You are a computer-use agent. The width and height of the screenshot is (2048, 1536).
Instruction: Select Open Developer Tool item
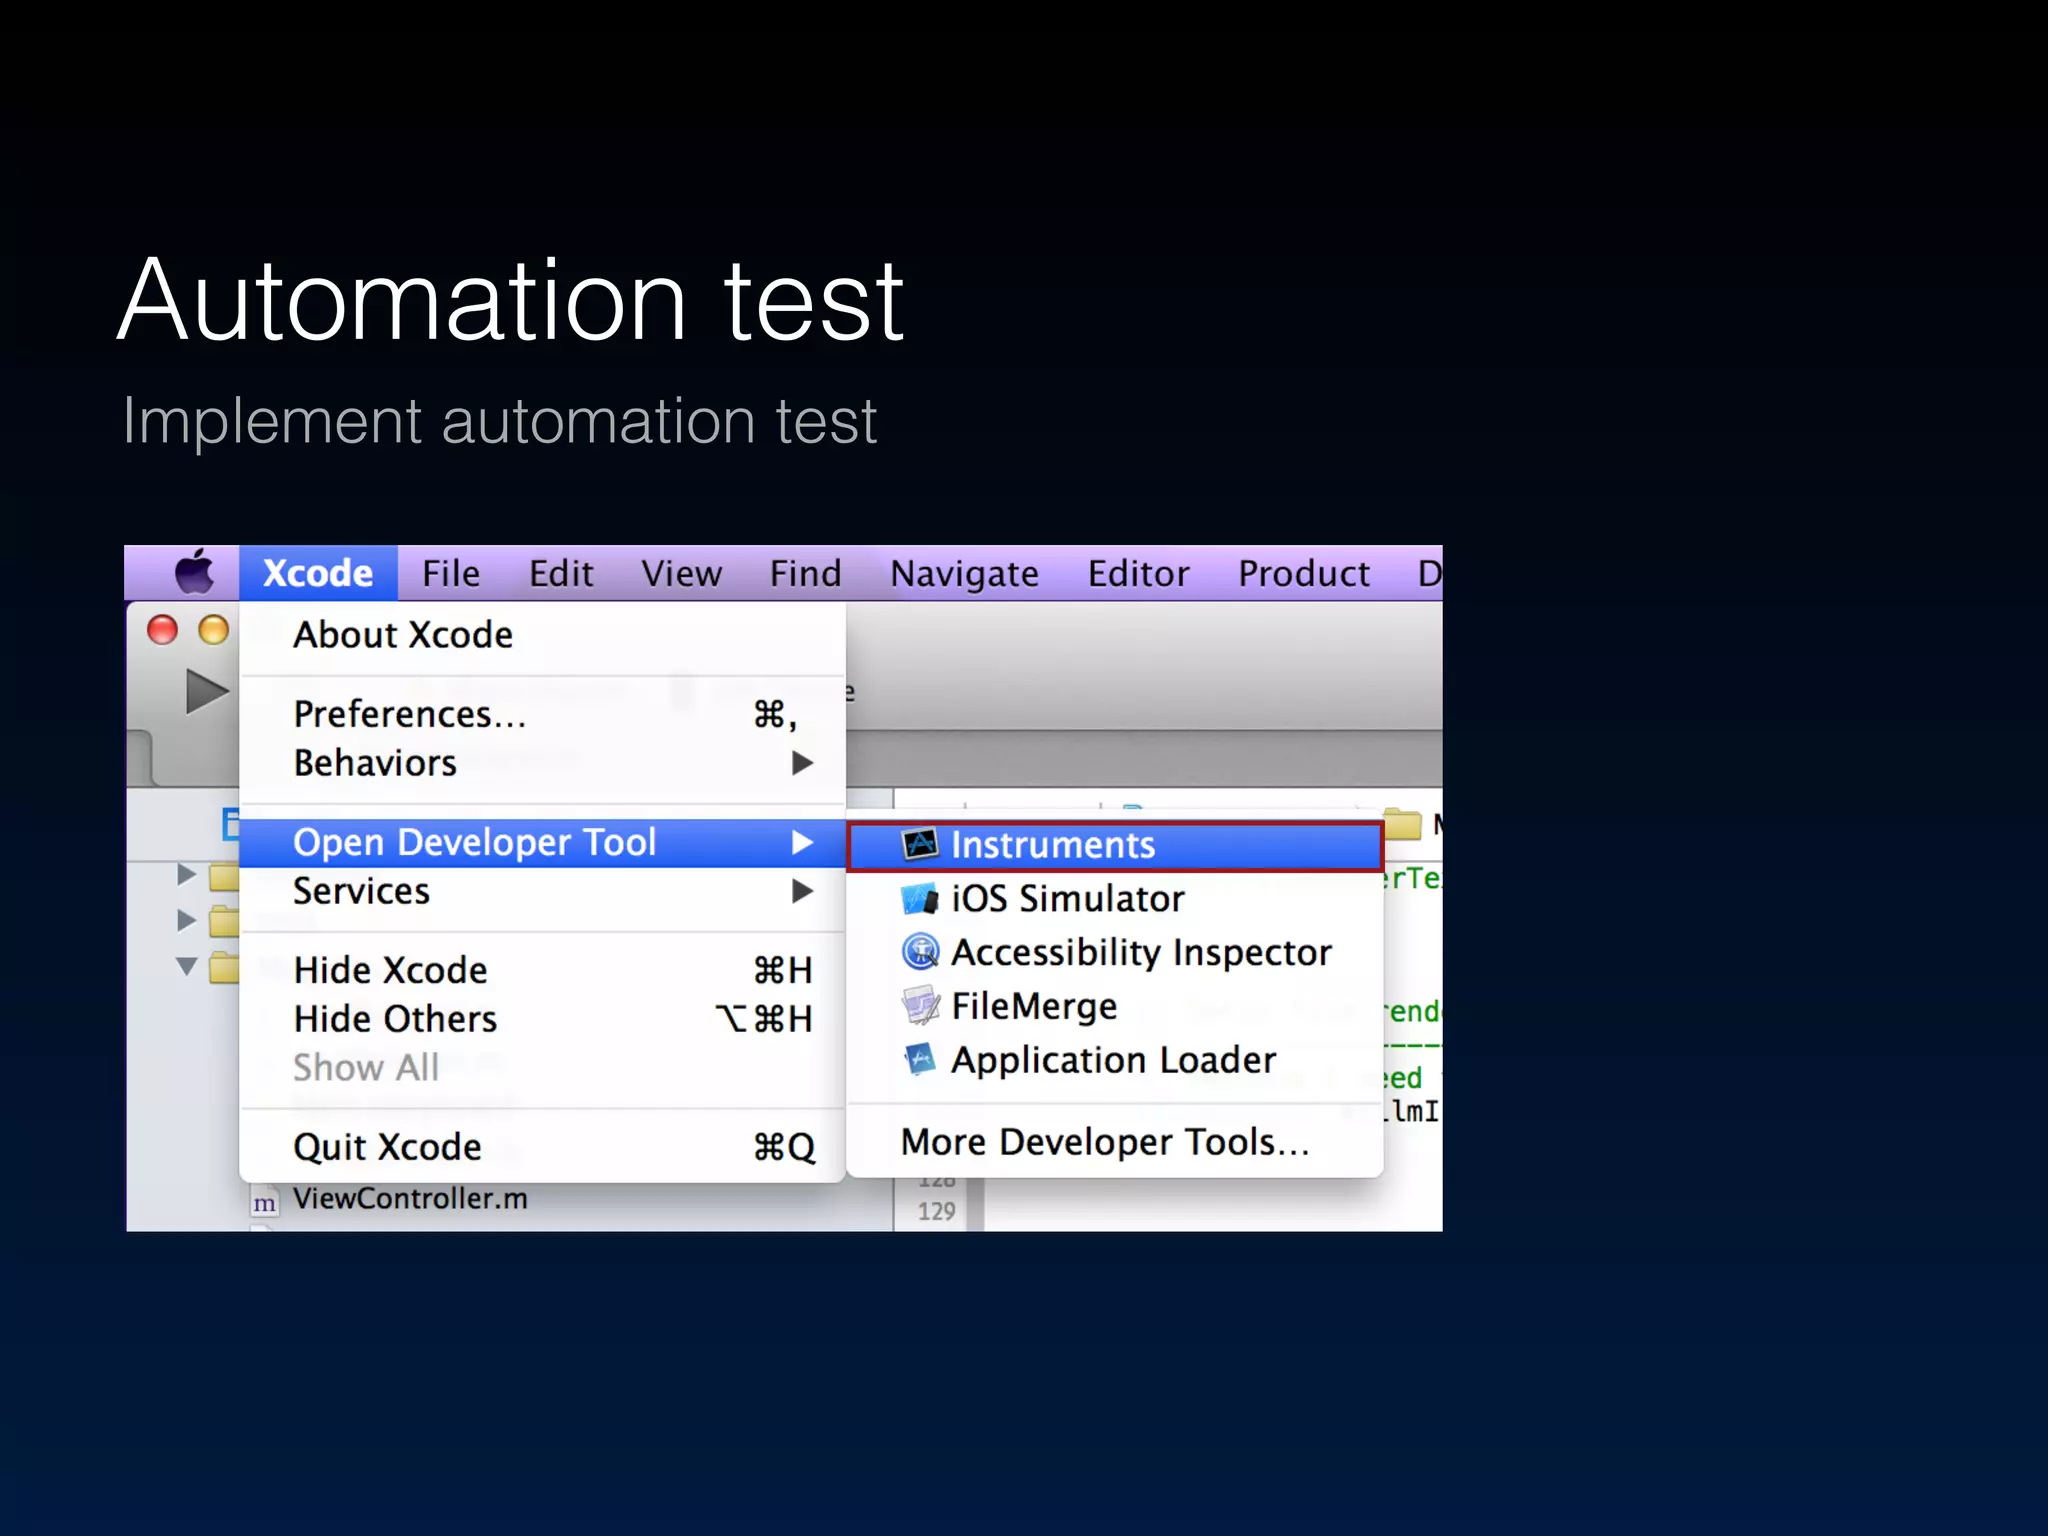[x=543, y=843]
